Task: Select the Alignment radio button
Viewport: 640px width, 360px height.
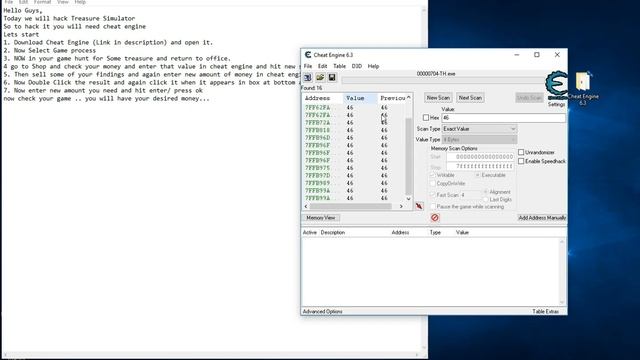Action: [x=486, y=192]
